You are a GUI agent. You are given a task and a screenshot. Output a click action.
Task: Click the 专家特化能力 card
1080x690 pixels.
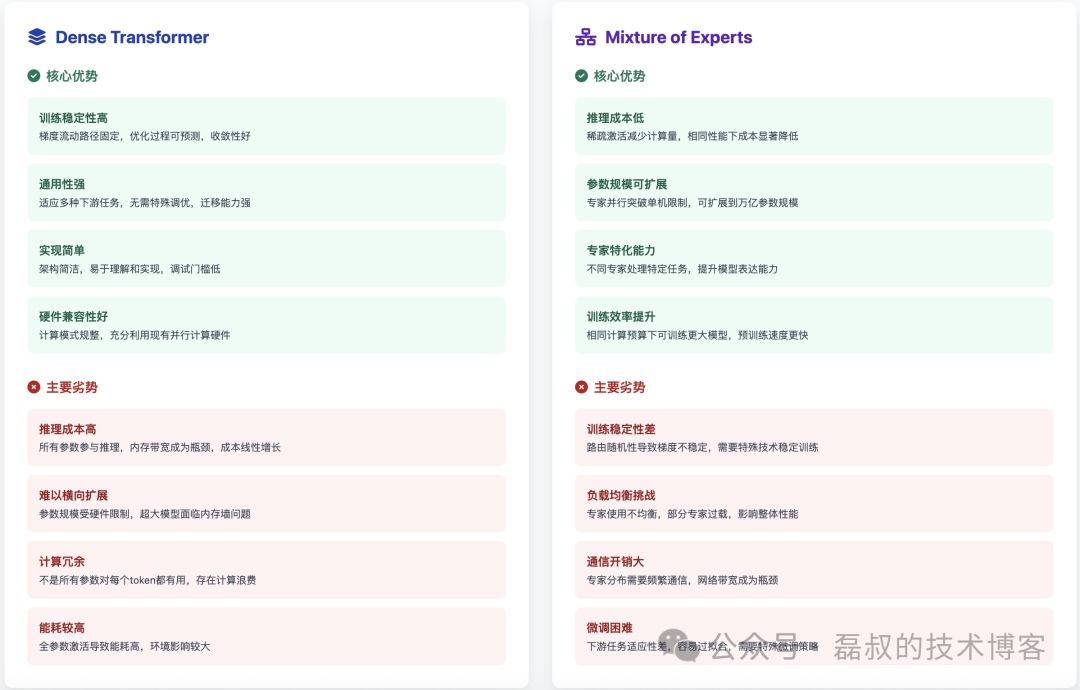(814, 258)
